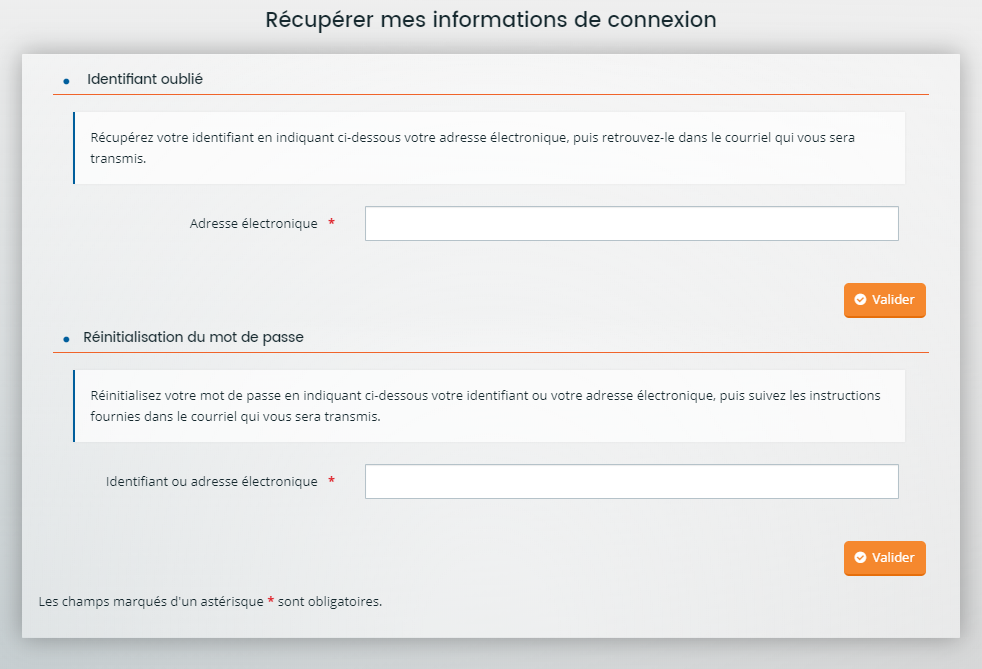Click the checkmark icon in the password reset Valider button

tap(861, 558)
